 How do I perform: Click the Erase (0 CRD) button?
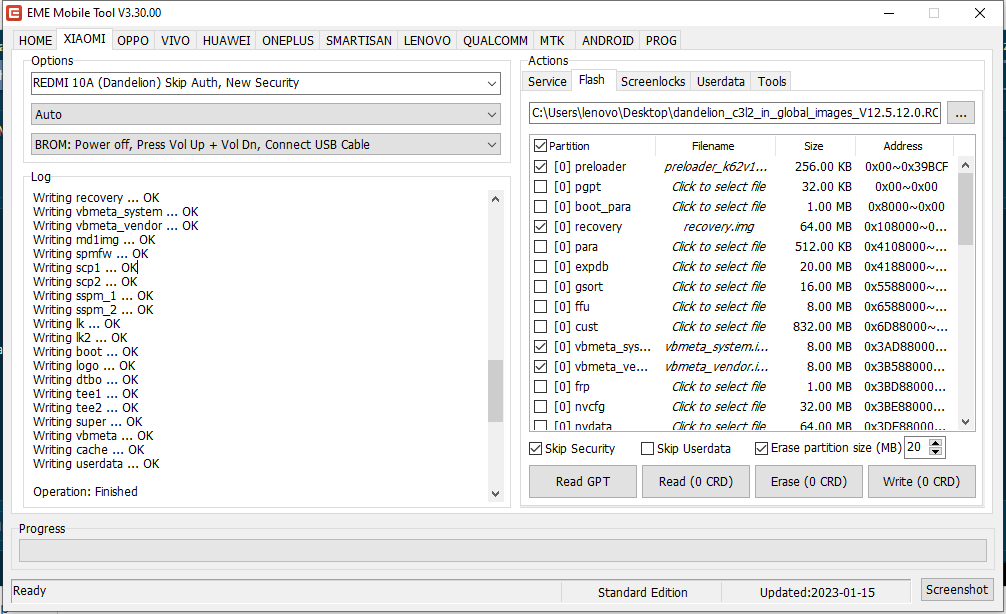808,482
